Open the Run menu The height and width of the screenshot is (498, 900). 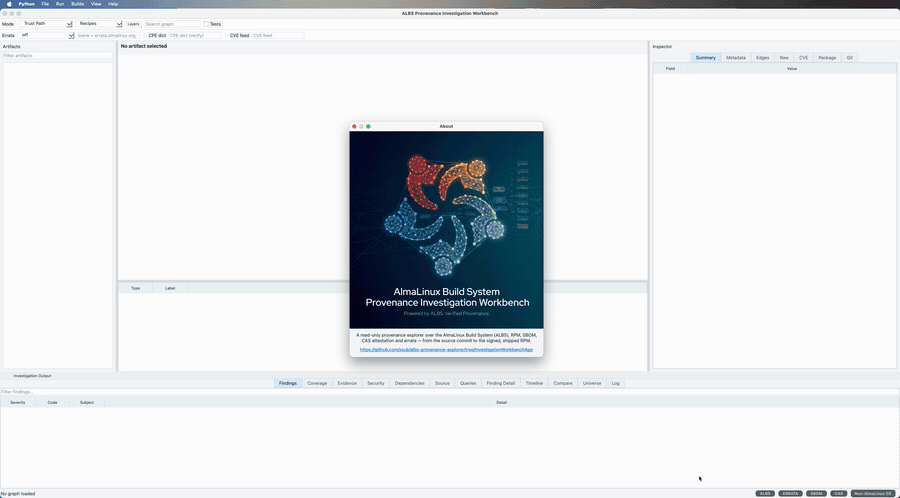60,3
